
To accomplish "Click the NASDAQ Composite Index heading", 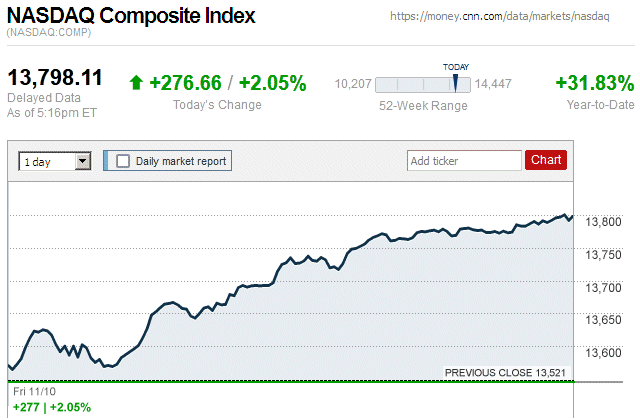I will tap(131, 16).
